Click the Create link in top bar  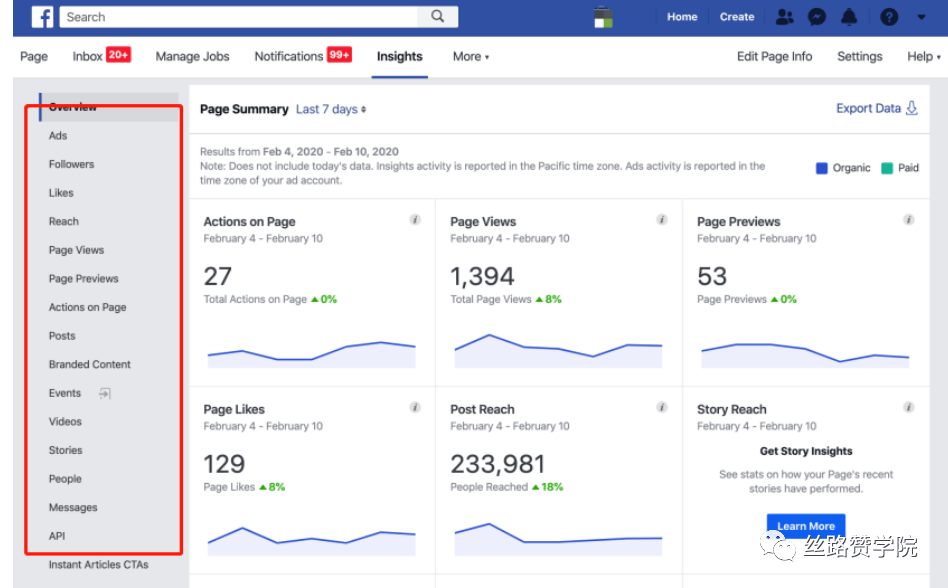pyautogui.click(x=736, y=17)
